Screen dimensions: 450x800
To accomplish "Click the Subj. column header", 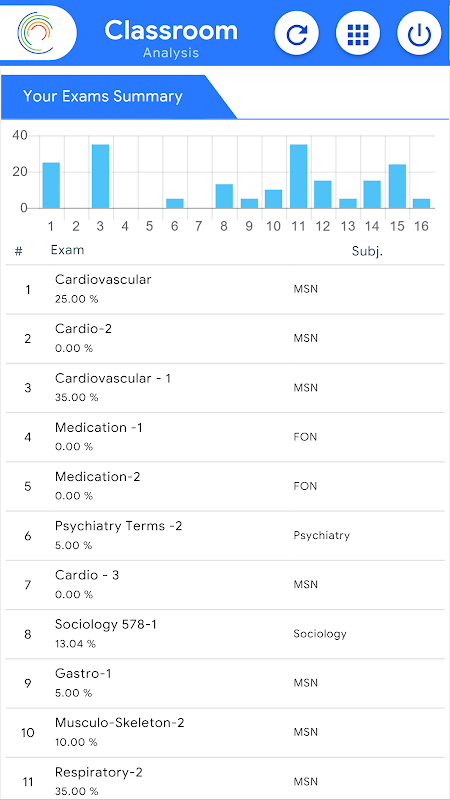I will [x=367, y=251].
